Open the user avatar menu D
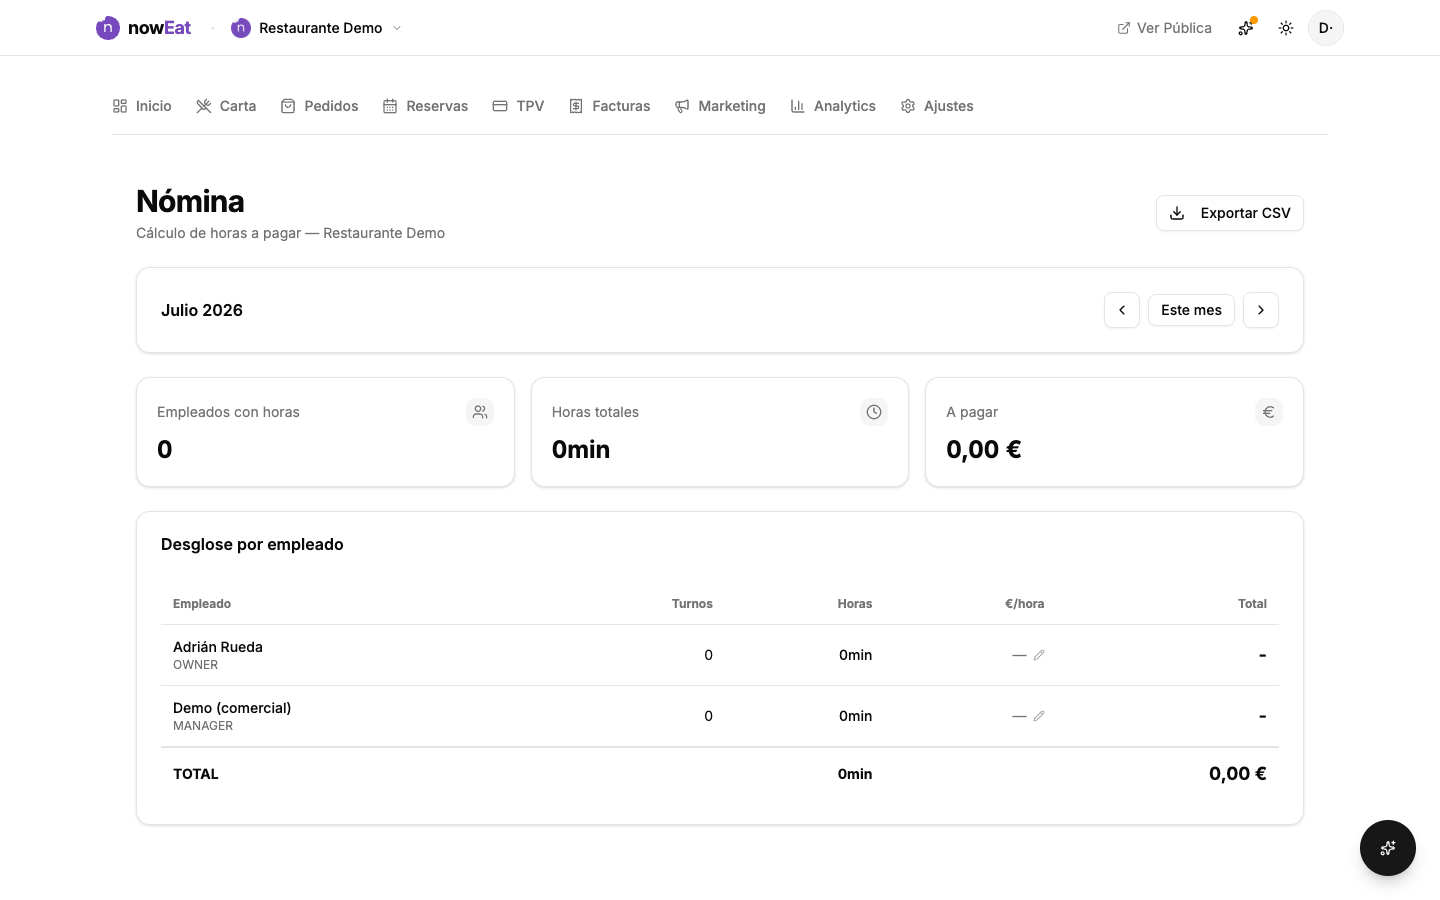This screenshot has width=1440, height=900. click(x=1326, y=28)
